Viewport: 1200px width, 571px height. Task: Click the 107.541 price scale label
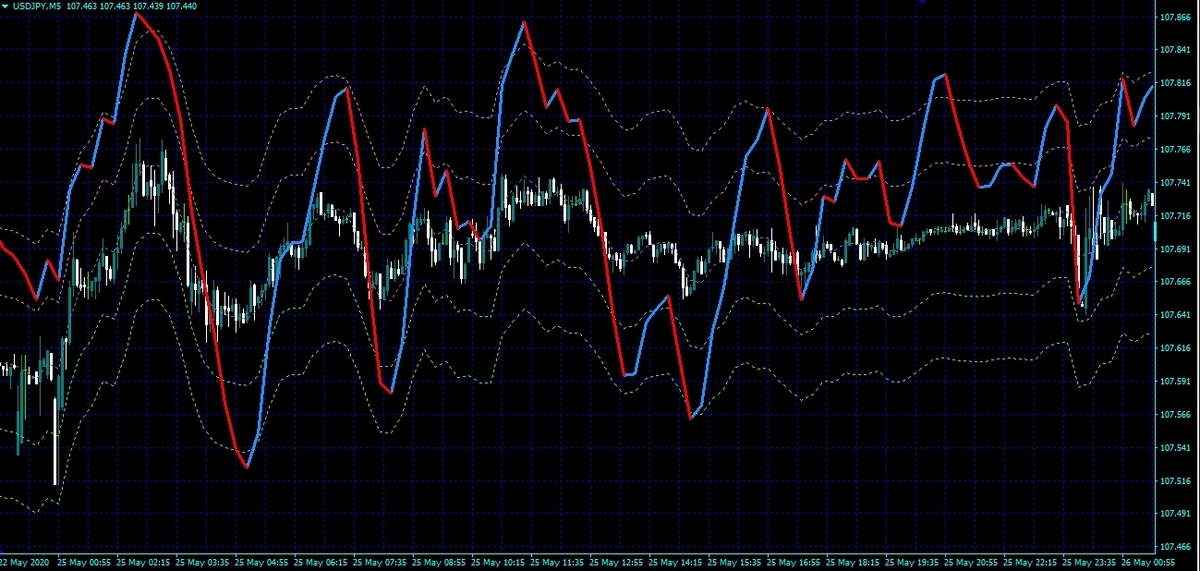click(x=1174, y=447)
